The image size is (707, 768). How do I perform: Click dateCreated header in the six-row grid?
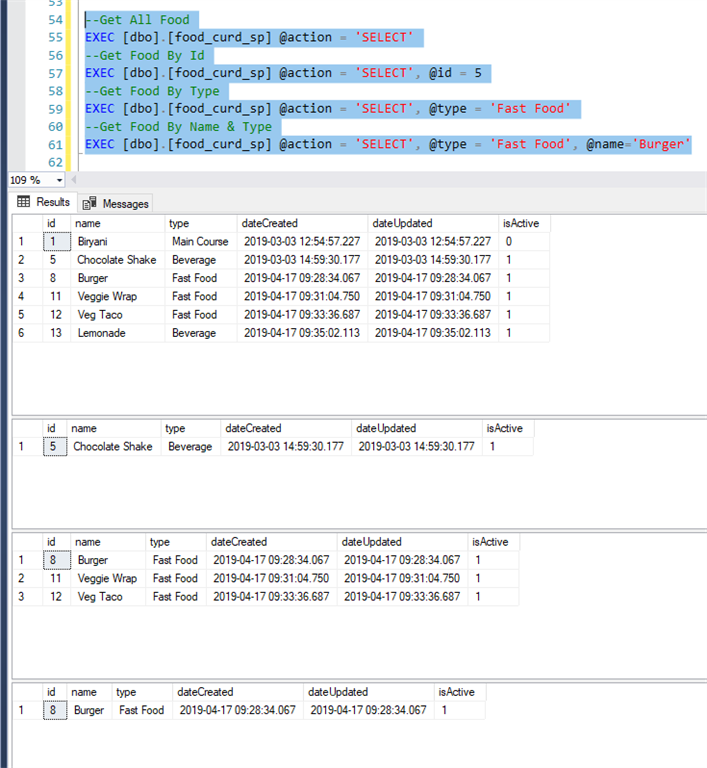[302, 223]
